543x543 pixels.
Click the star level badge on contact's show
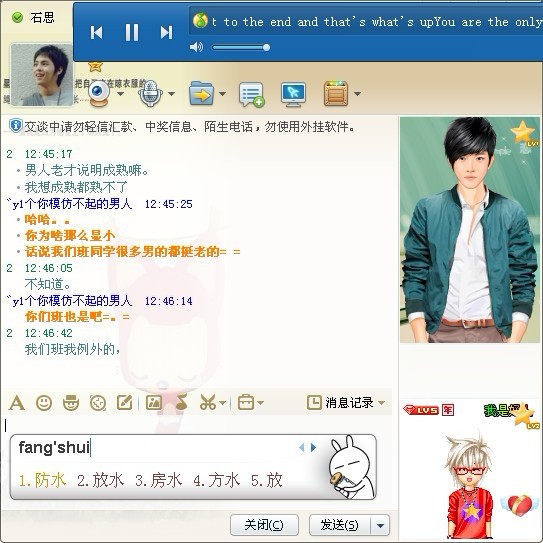[524, 134]
